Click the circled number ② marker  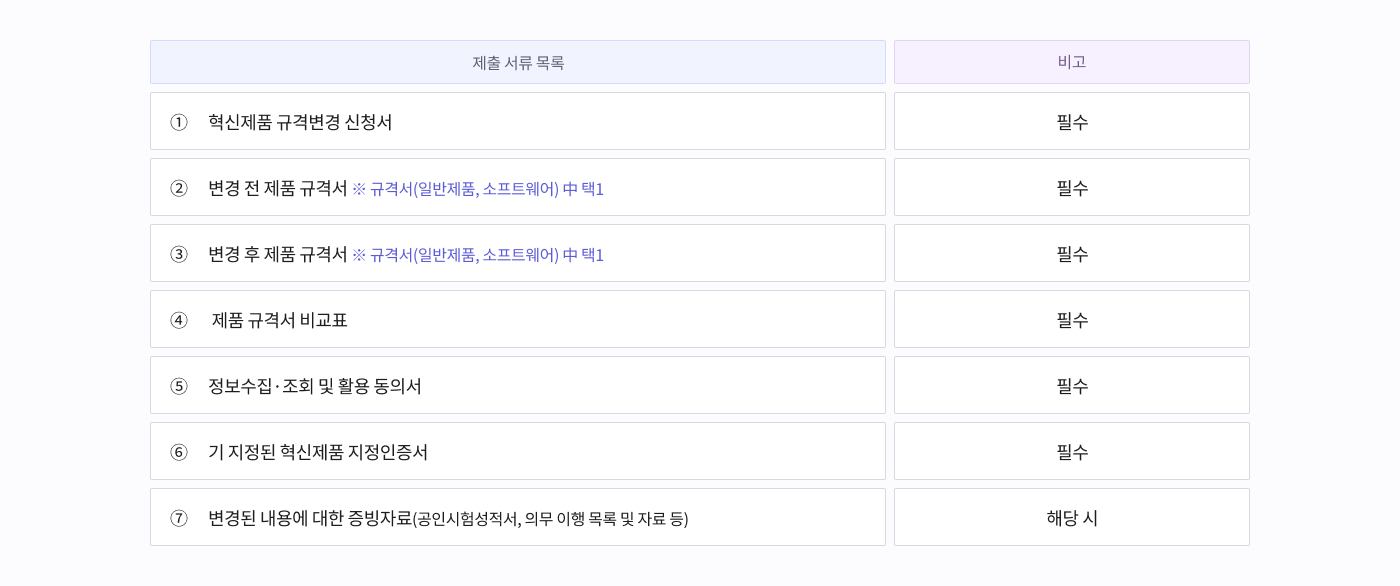click(179, 188)
